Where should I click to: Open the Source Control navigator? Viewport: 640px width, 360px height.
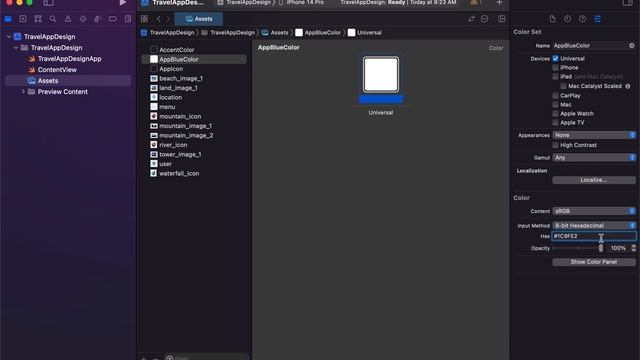23,19
